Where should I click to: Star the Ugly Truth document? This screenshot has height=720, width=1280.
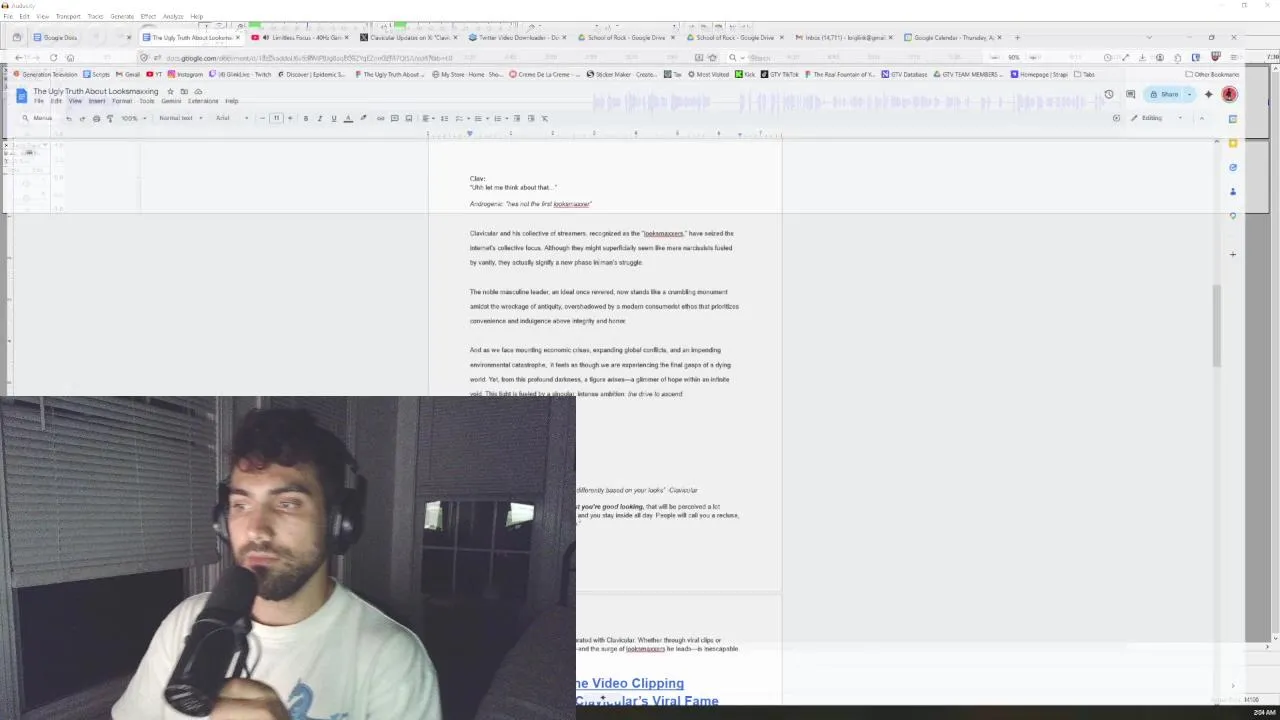170,91
